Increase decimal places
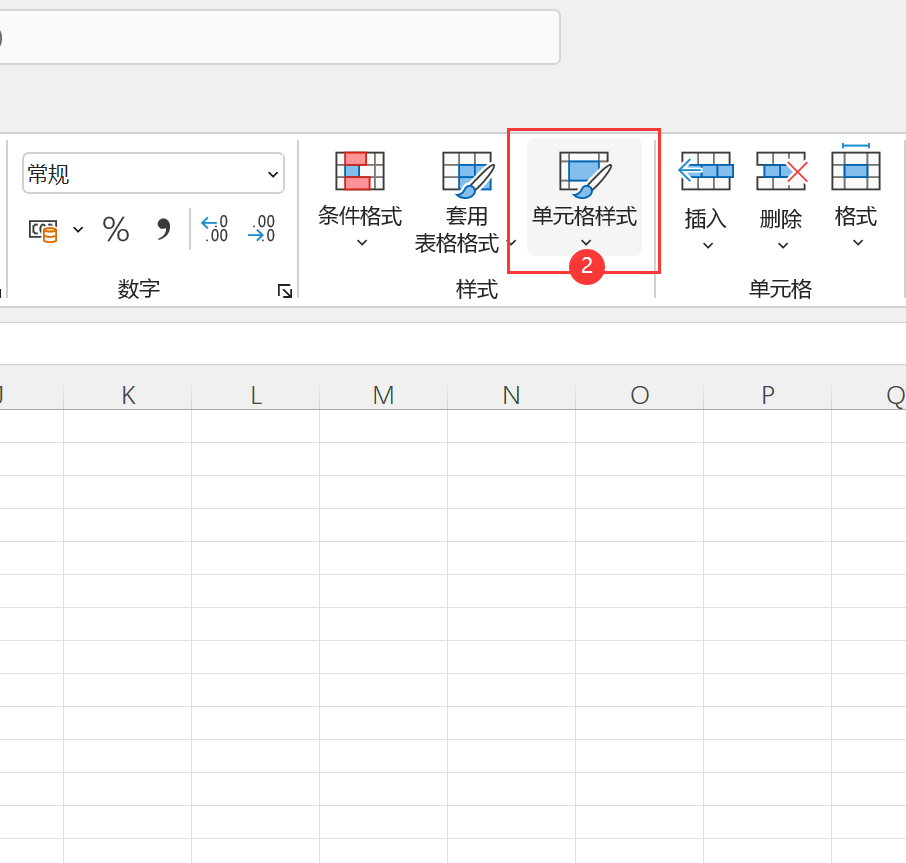 click(214, 229)
